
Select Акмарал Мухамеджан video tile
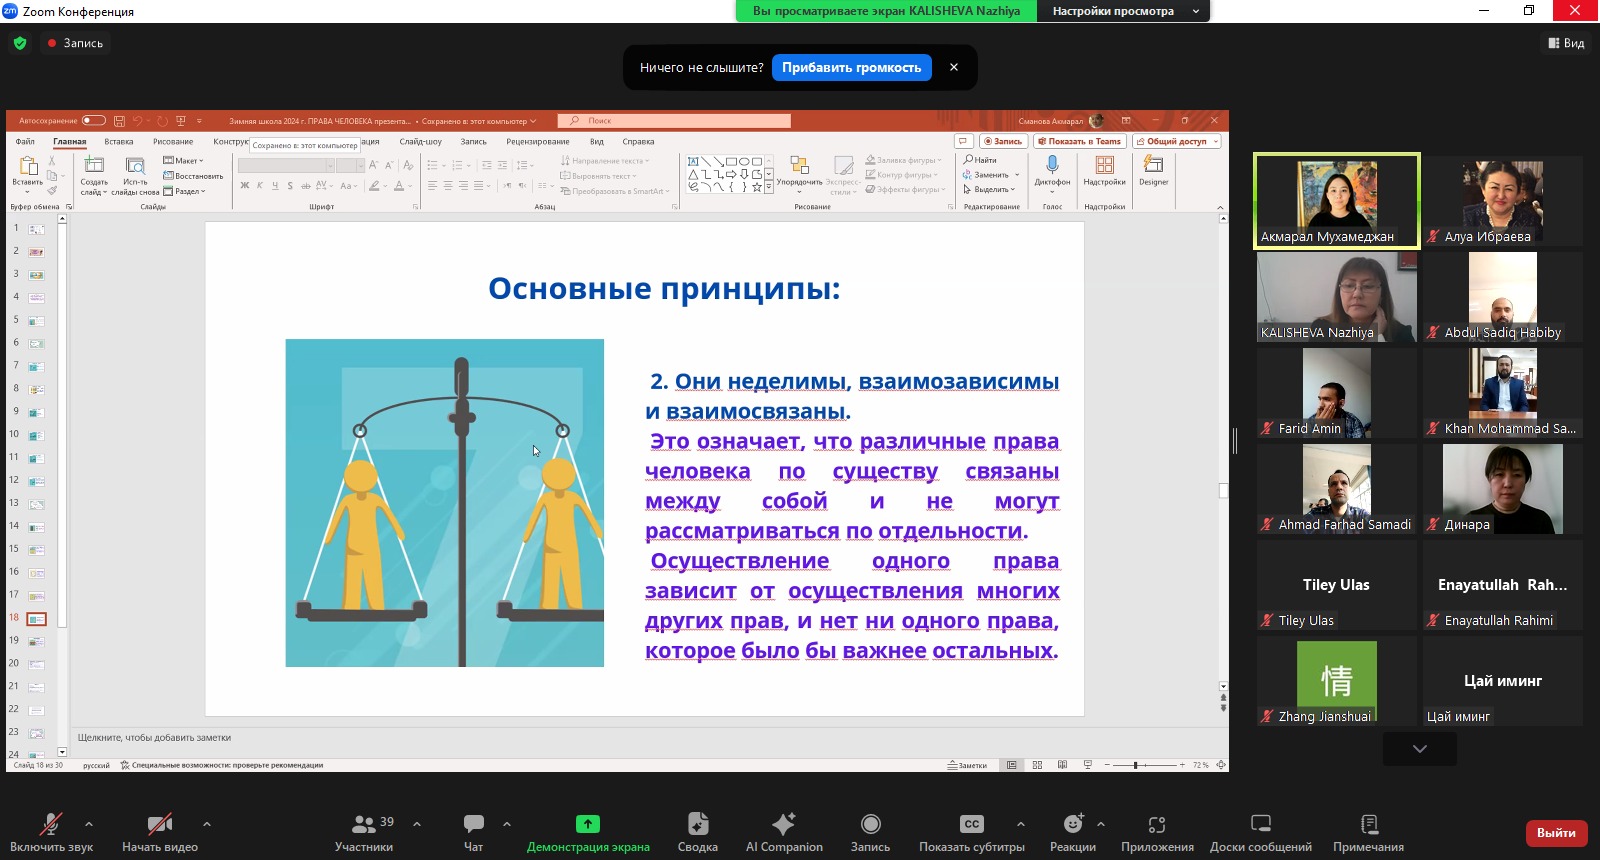pos(1337,200)
